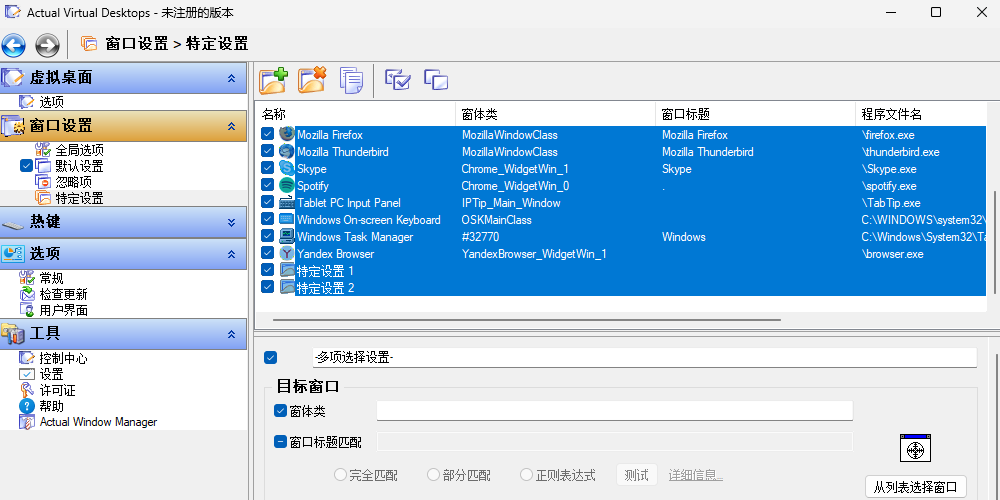Click the 测试 button
1000x500 pixels.
coord(636,475)
